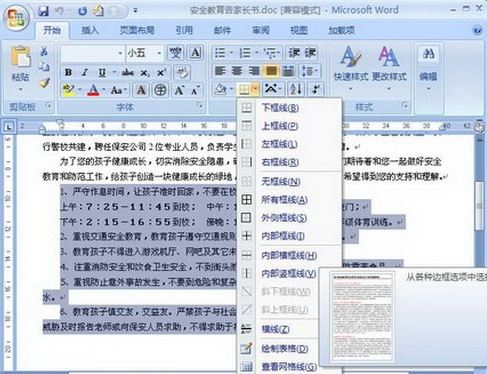
Task: Click the Sort A-Z icon
Action: pyautogui.click(x=296, y=89)
